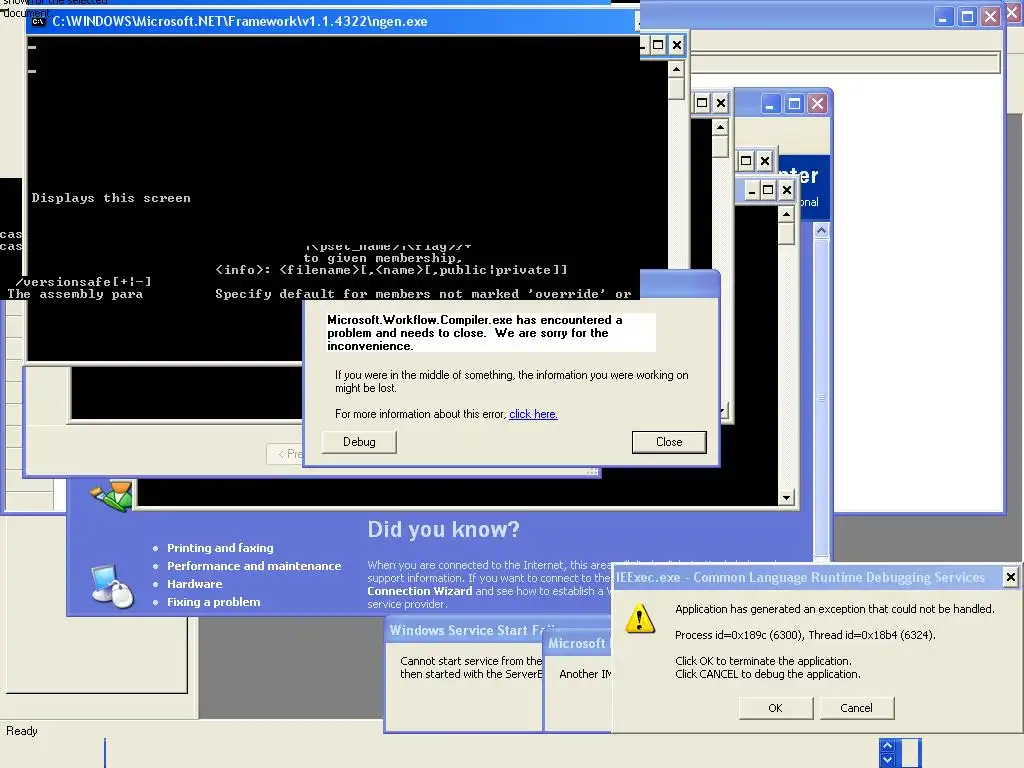Close the blue Help Center window with the red X
The image size is (1024, 768).
tap(818, 104)
